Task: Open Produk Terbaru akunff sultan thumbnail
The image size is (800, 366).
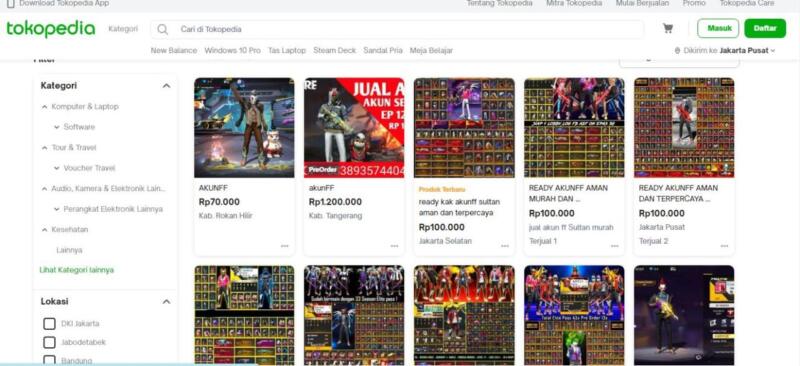Action: tap(464, 128)
